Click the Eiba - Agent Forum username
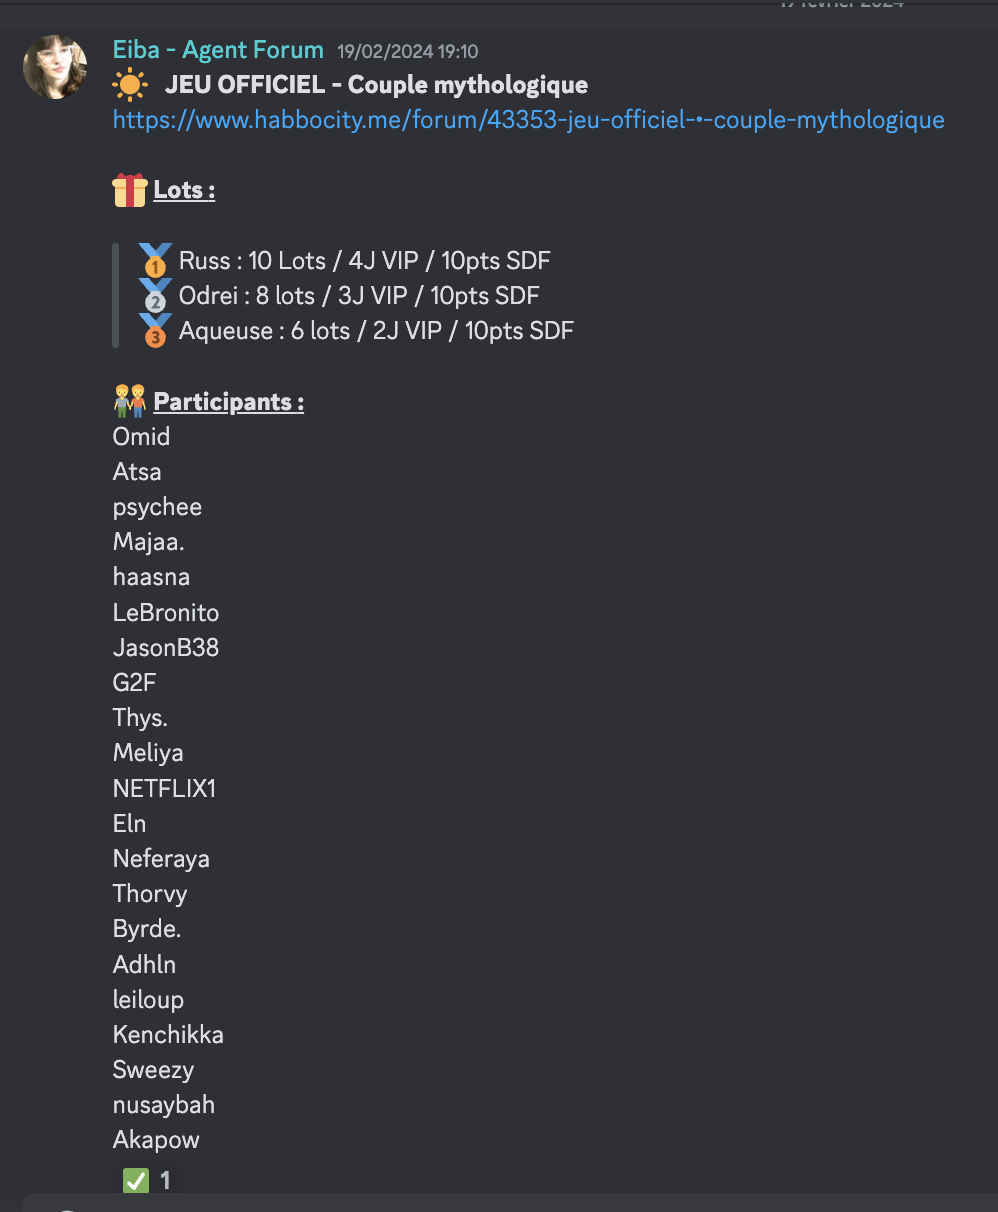The width and height of the screenshot is (998, 1212). coord(218,50)
